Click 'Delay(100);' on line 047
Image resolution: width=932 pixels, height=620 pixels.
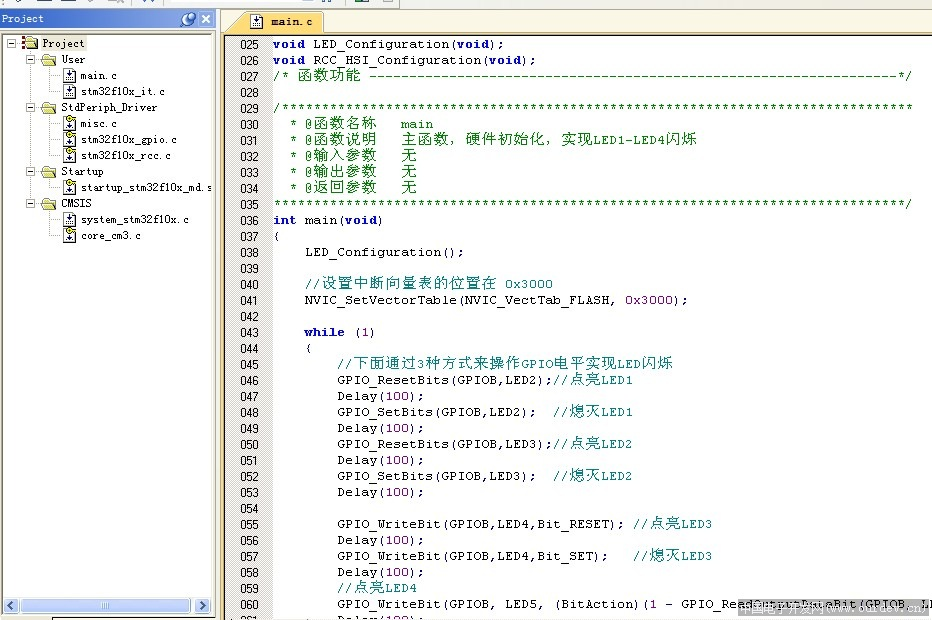tap(380, 396)
